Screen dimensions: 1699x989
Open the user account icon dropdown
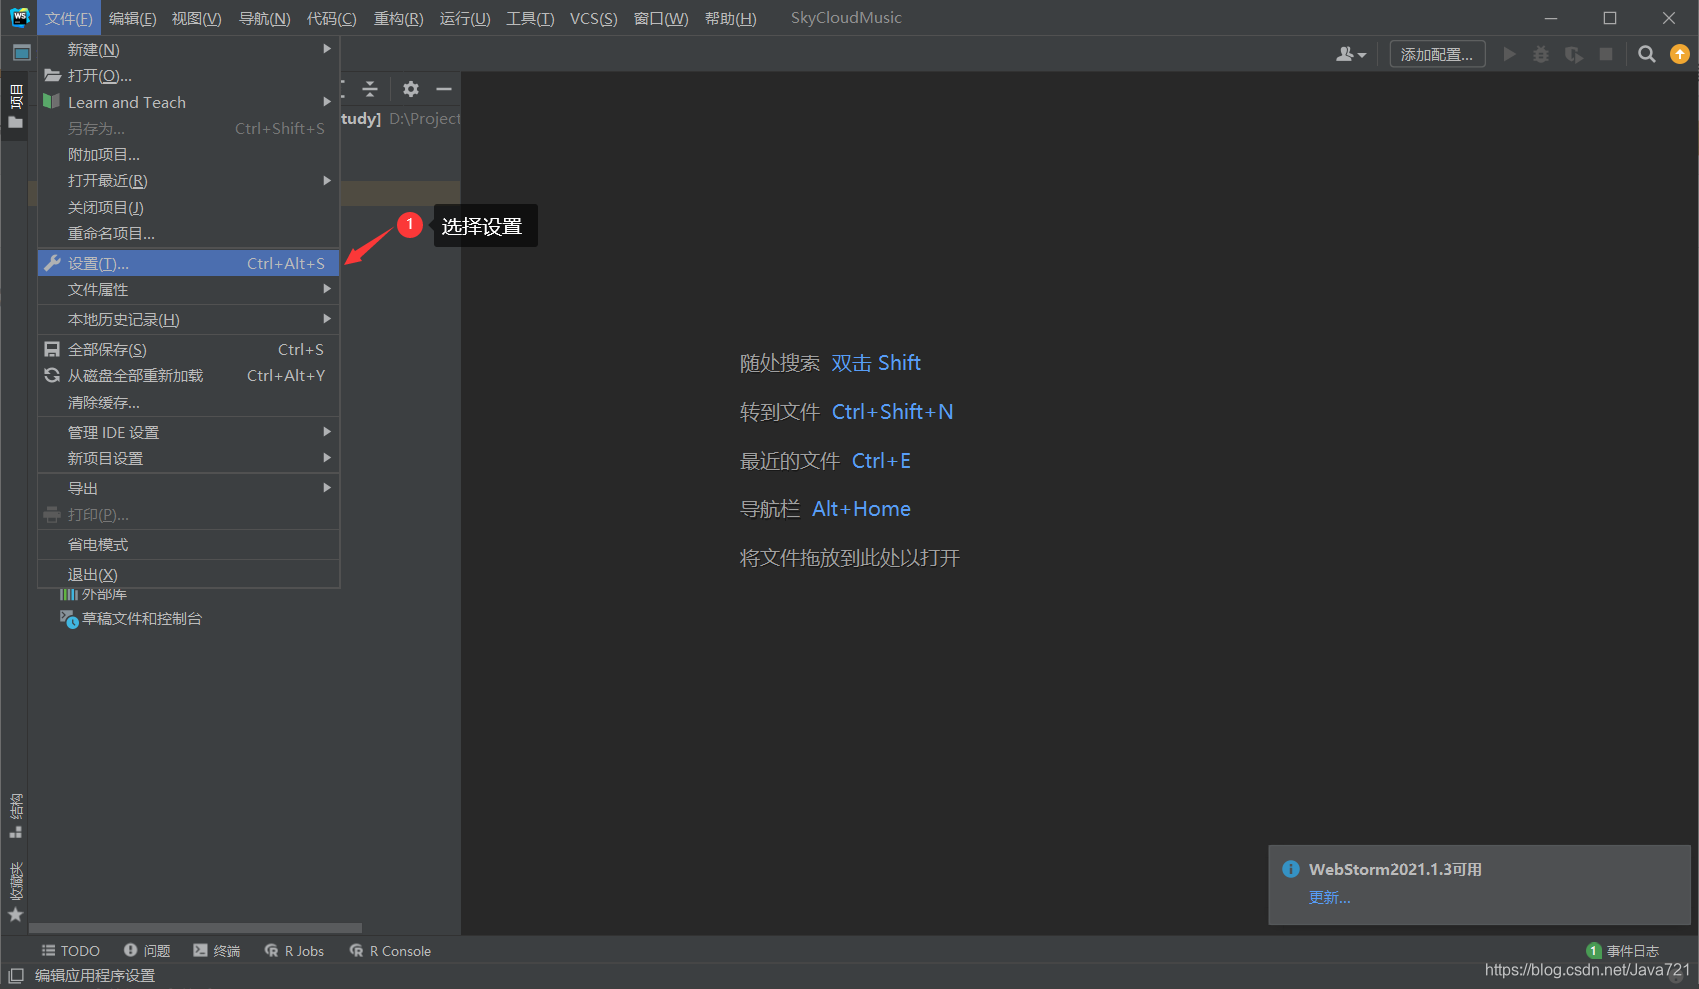(1351, 55)
